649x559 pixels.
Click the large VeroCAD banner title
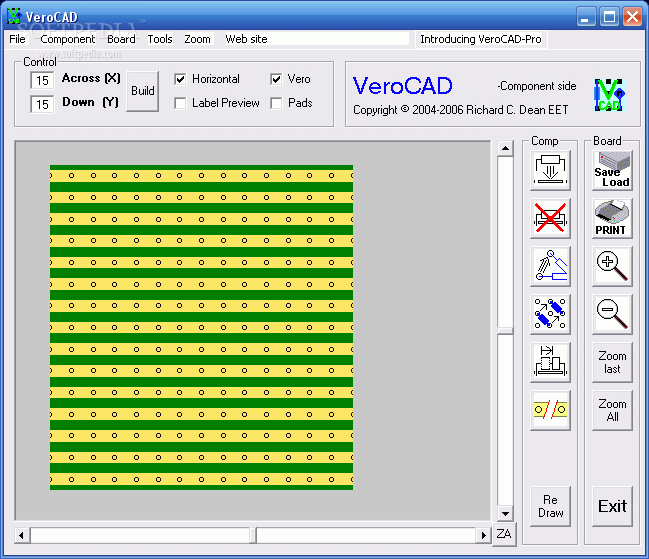[x=402, y=86]
